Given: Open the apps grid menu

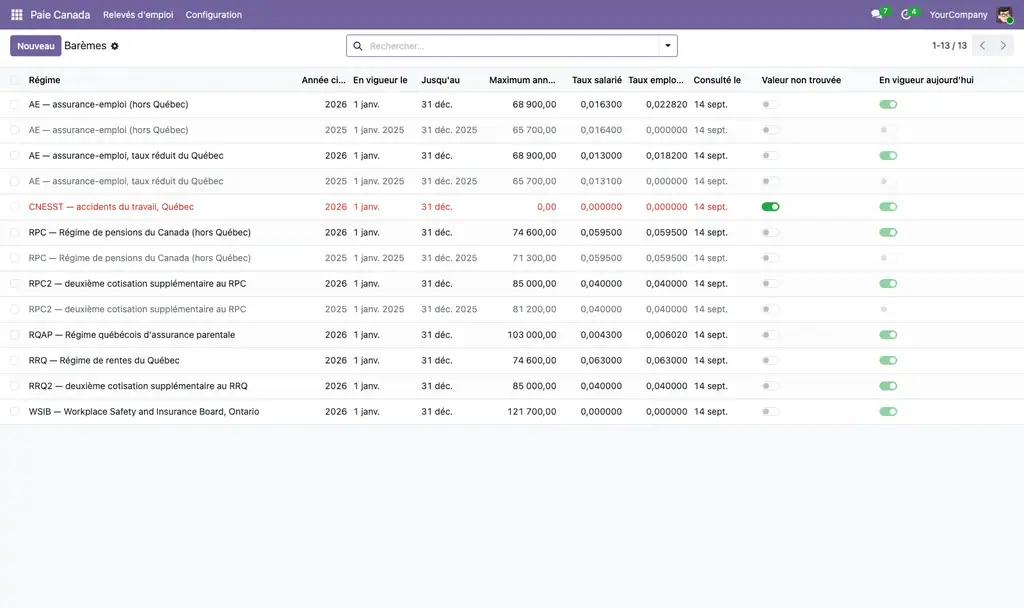Looking at the screenshot, I should pos(17,14).
